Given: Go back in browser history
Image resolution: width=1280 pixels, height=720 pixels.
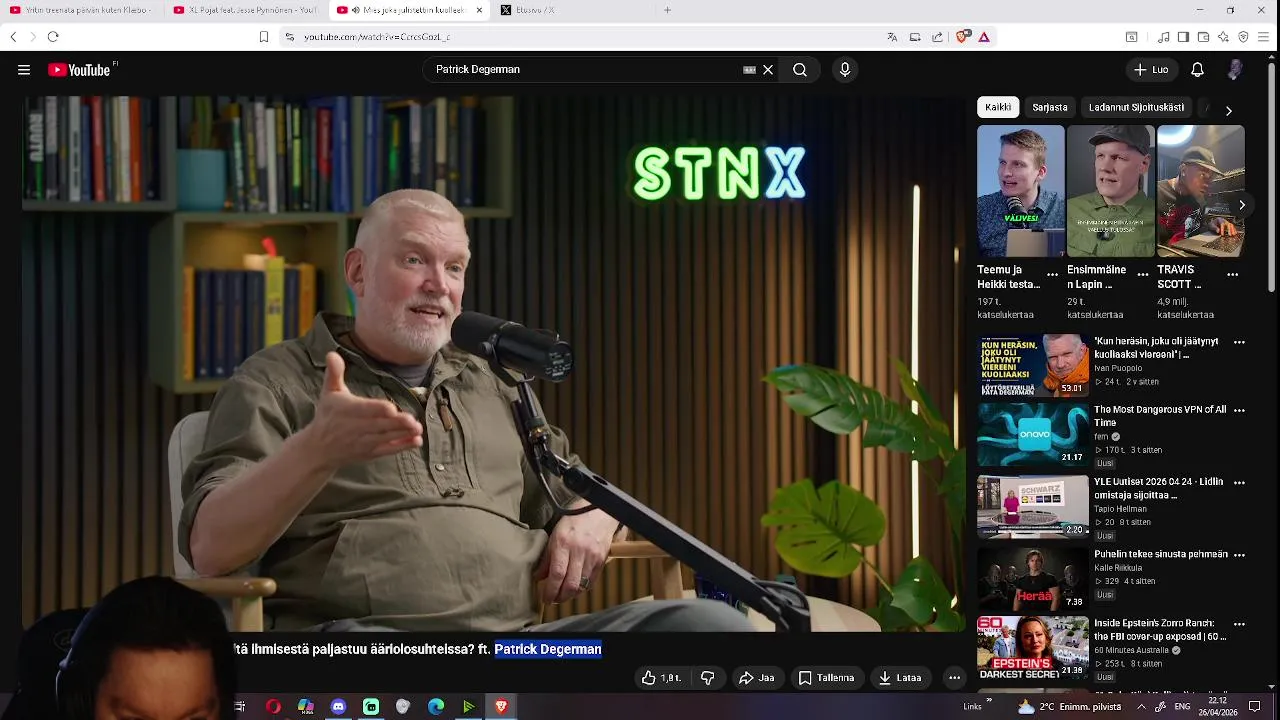Looking at the screenshot, I should [x=13, y=37].
